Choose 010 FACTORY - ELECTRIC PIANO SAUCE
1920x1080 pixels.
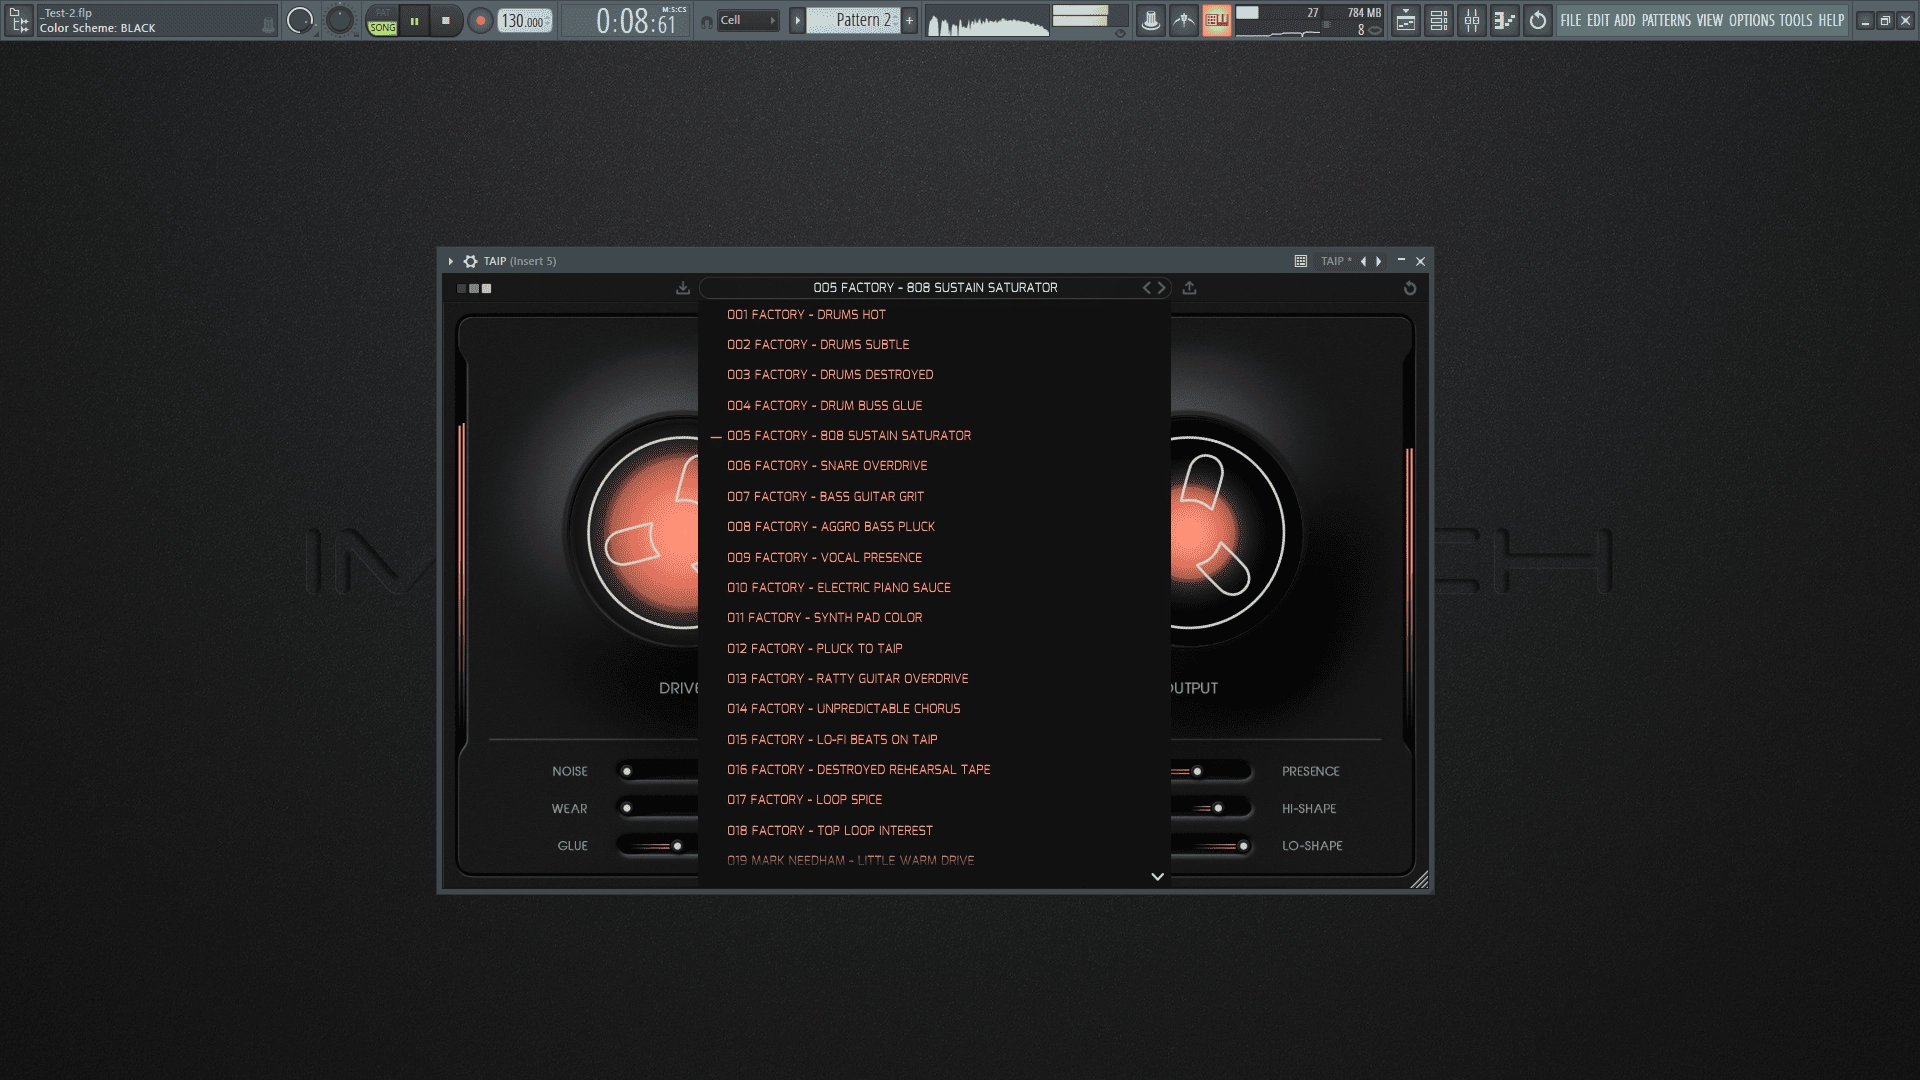point(934,588)
